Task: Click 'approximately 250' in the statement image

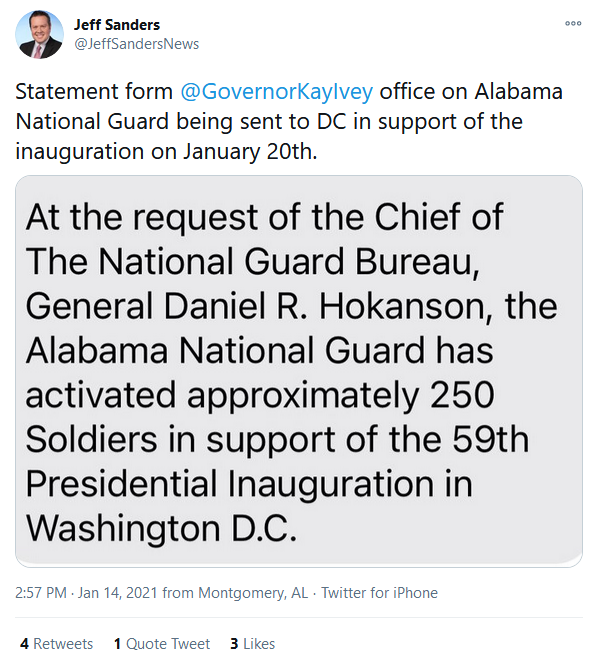Action: point(341,396)
